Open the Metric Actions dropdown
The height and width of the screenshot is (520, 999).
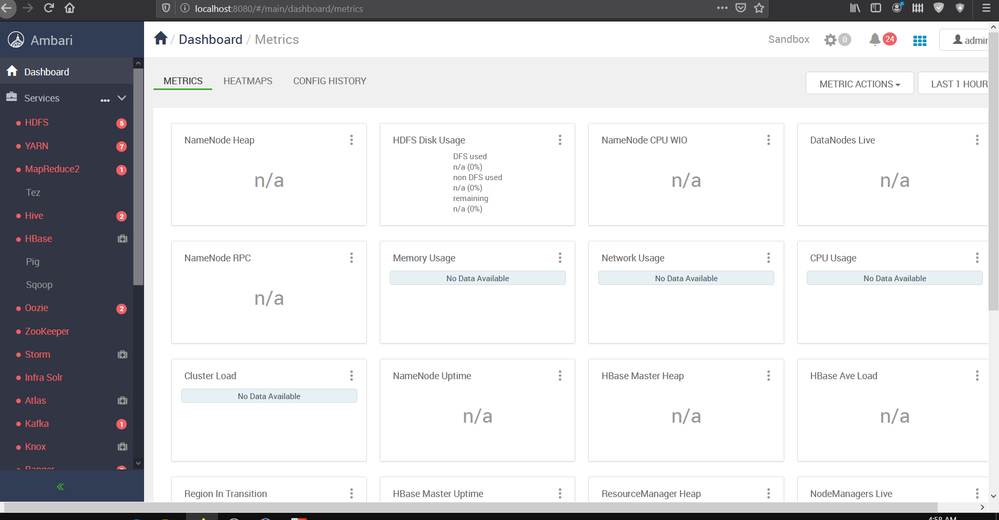tap(859, 83)
